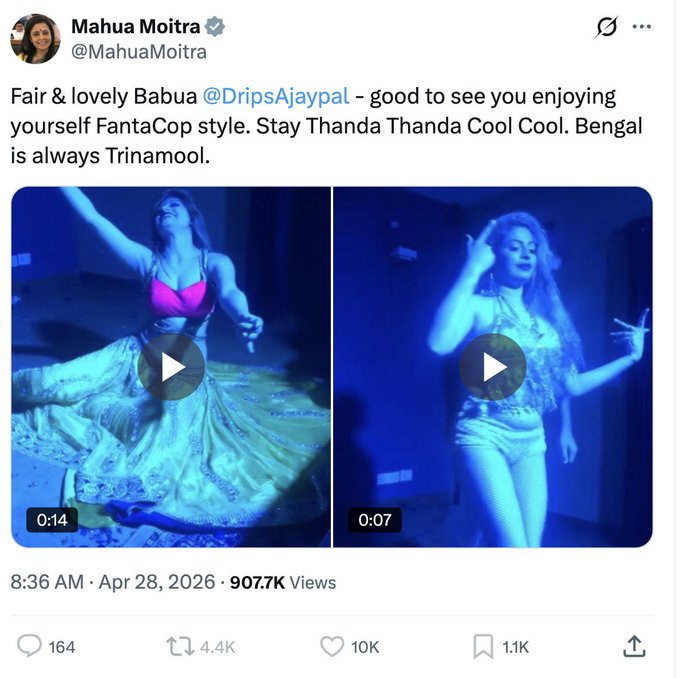
Task: Like the tweet with the heart icon
Action: (x=331, y=647)
